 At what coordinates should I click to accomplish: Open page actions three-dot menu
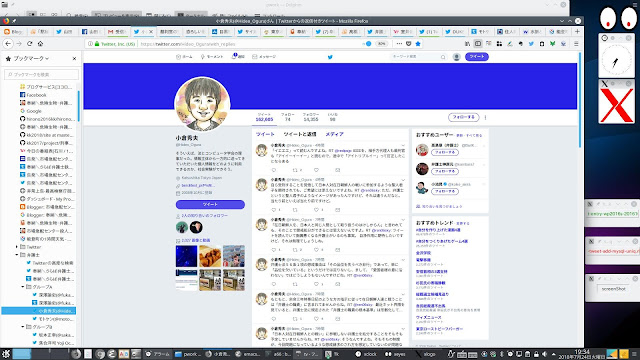399,44
